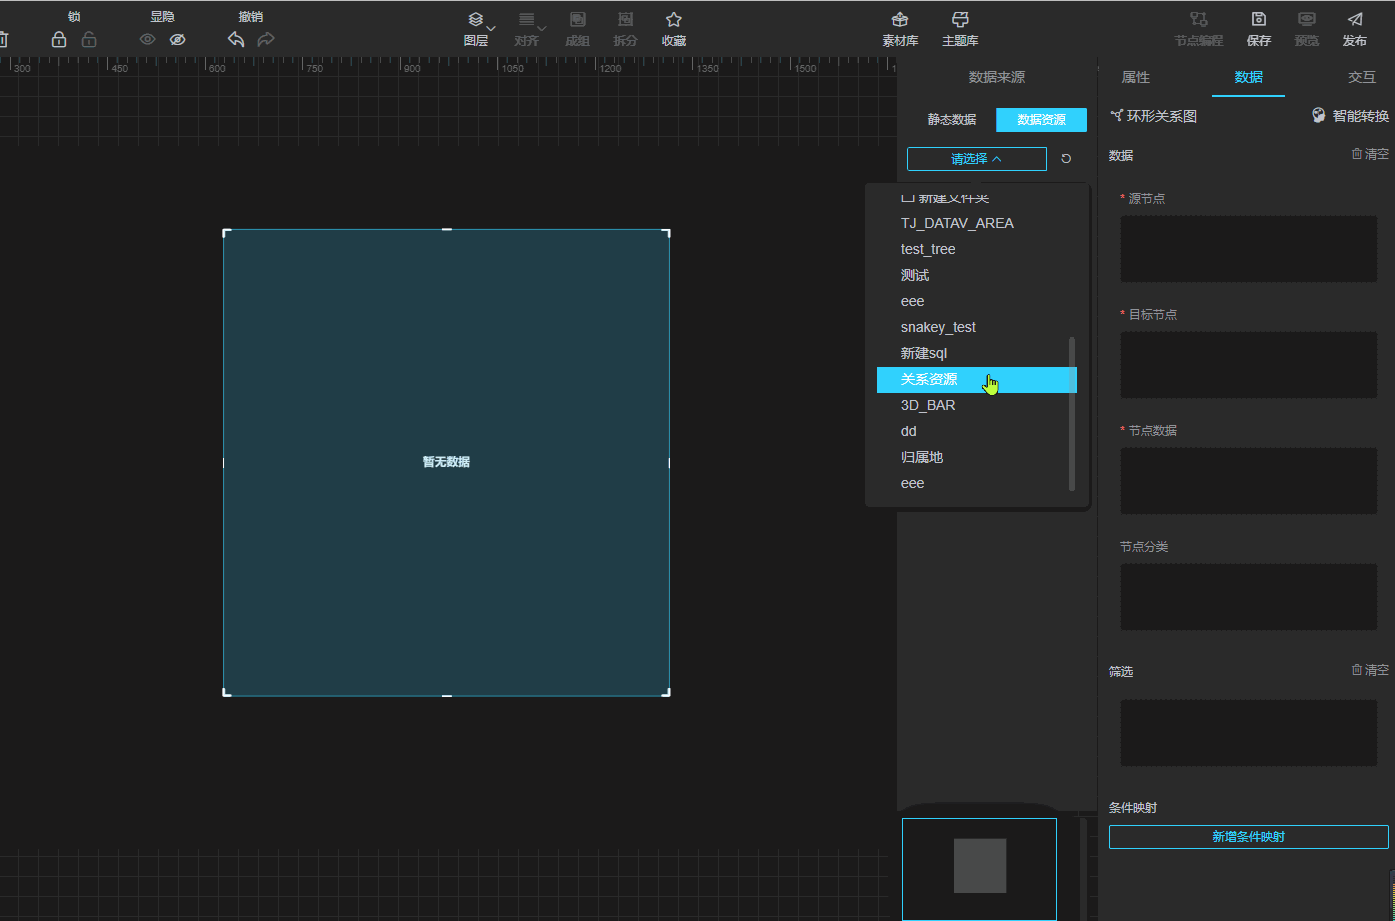
Task: Click the trash icon at the toolbar's left edge
Action: 3,39
